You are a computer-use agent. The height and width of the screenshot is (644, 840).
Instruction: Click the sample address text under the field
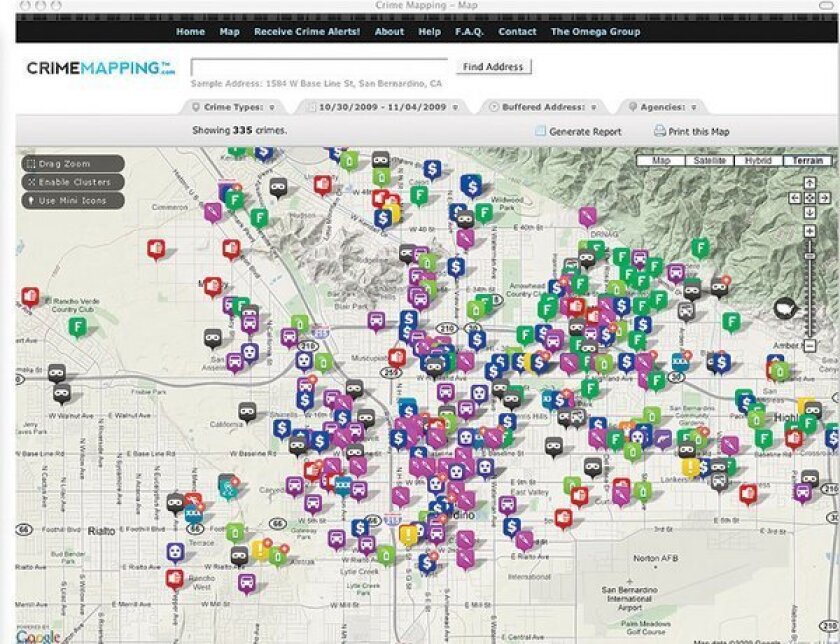click(x=316, y=84)
